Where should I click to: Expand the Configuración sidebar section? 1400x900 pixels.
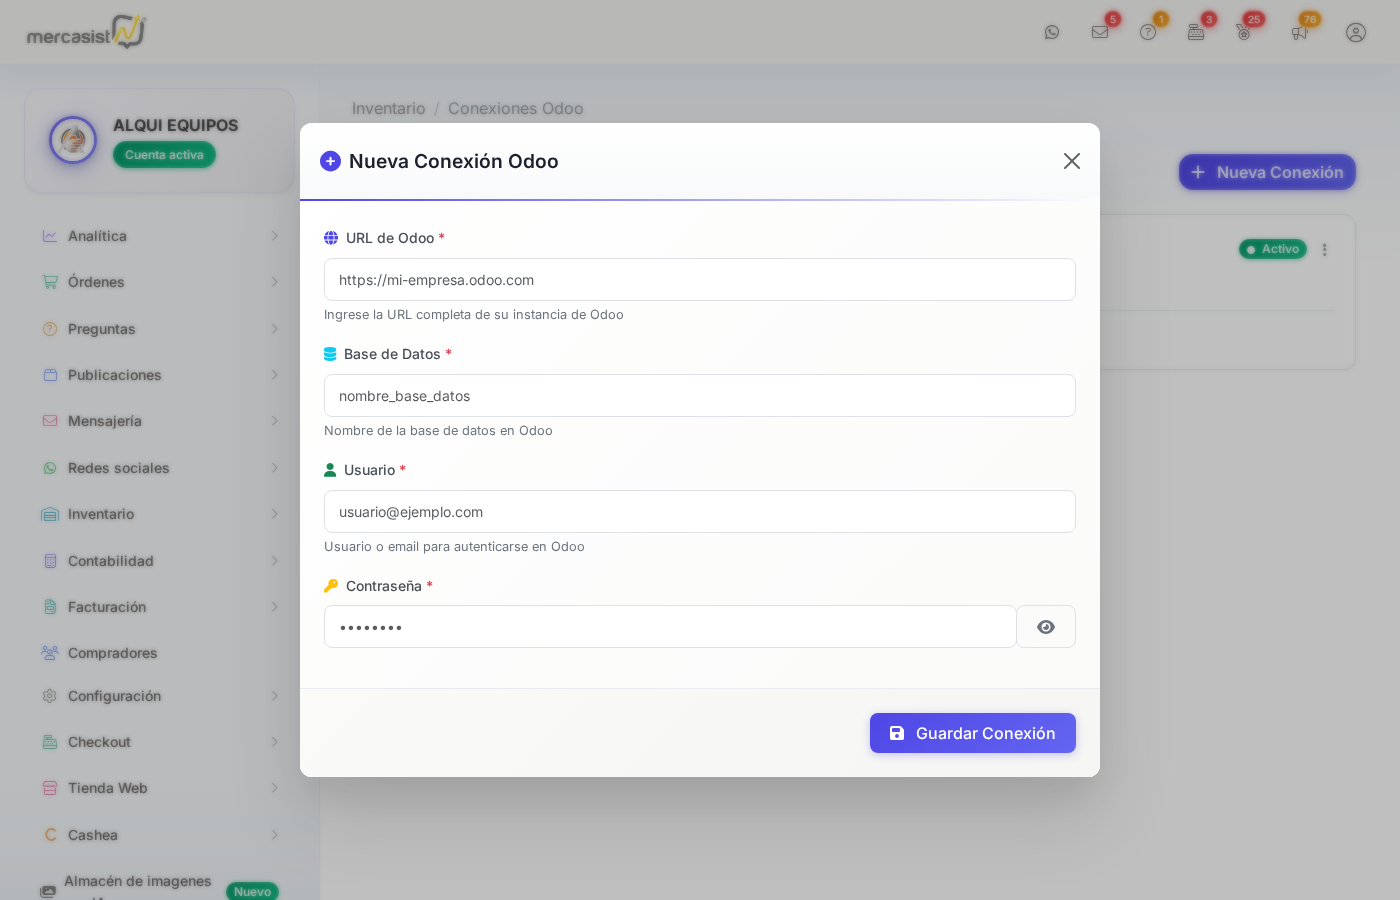pyautogui.click(x=274, y=696)
